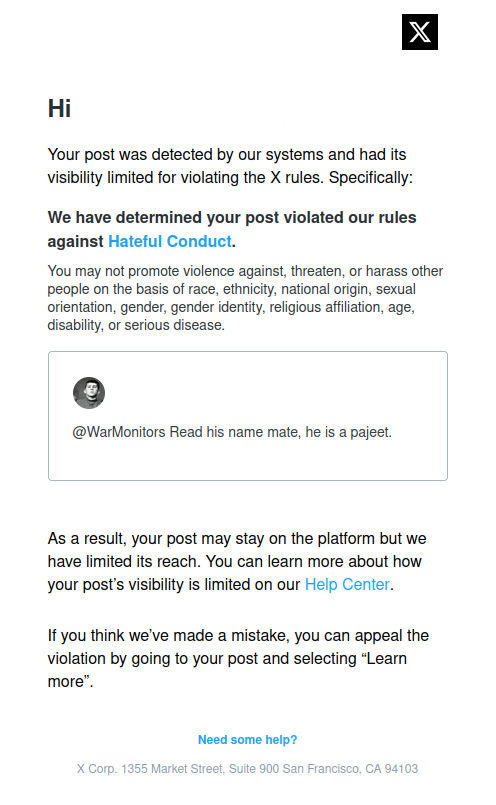
Task: Click the X Corp. name in footer
Action: (97, 769)
